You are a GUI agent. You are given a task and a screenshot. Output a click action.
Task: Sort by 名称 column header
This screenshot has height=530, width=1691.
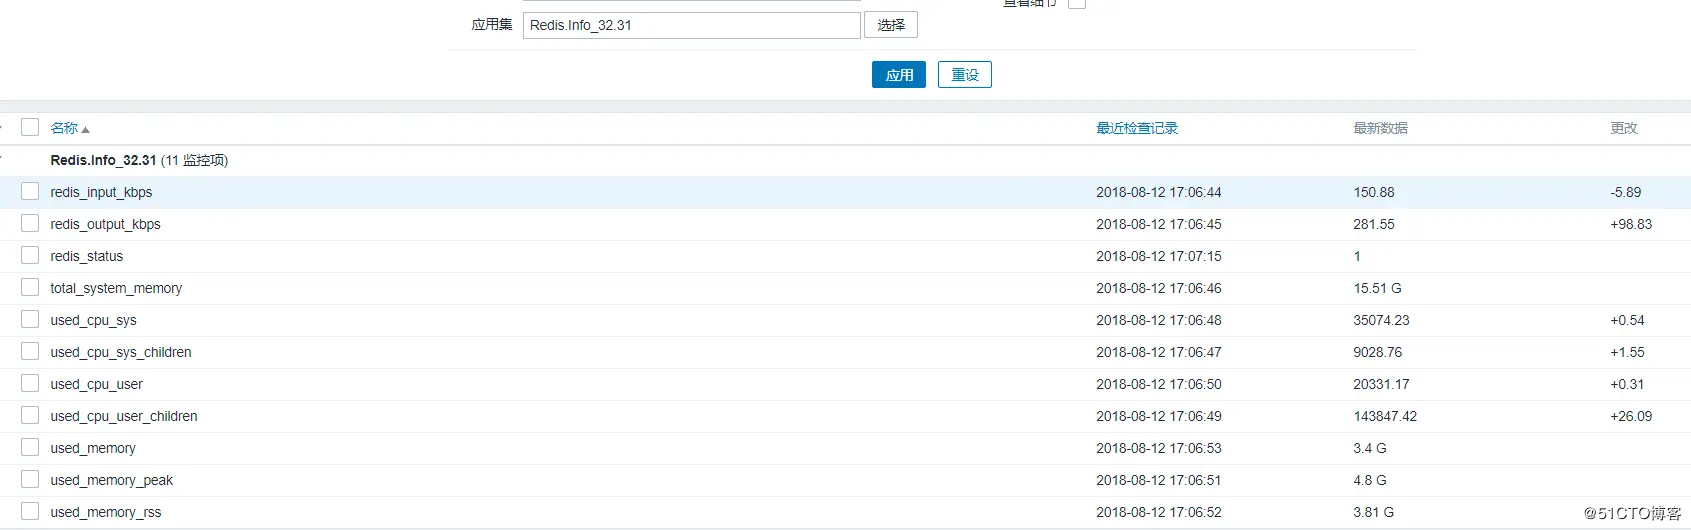(64, 128)
